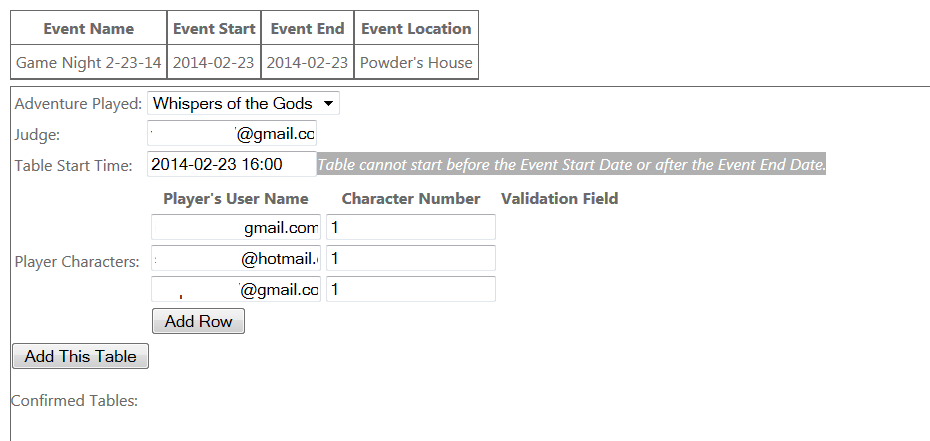Image resolution: width=930 pixels, height=441 pixels.
Task: Click the third row Character Number field
Action: coord(410,290)
